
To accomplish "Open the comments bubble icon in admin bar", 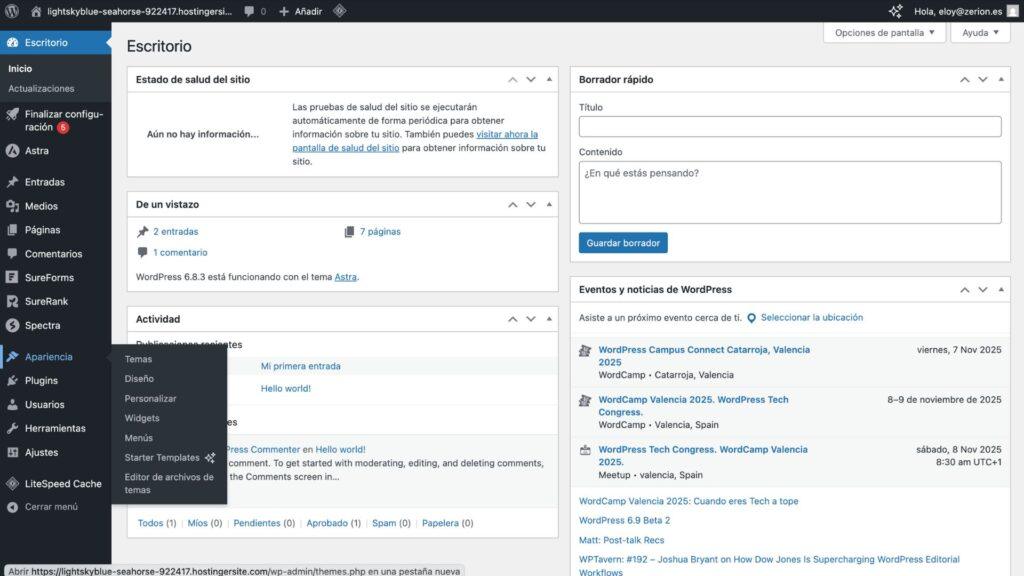I will (249, 11).
